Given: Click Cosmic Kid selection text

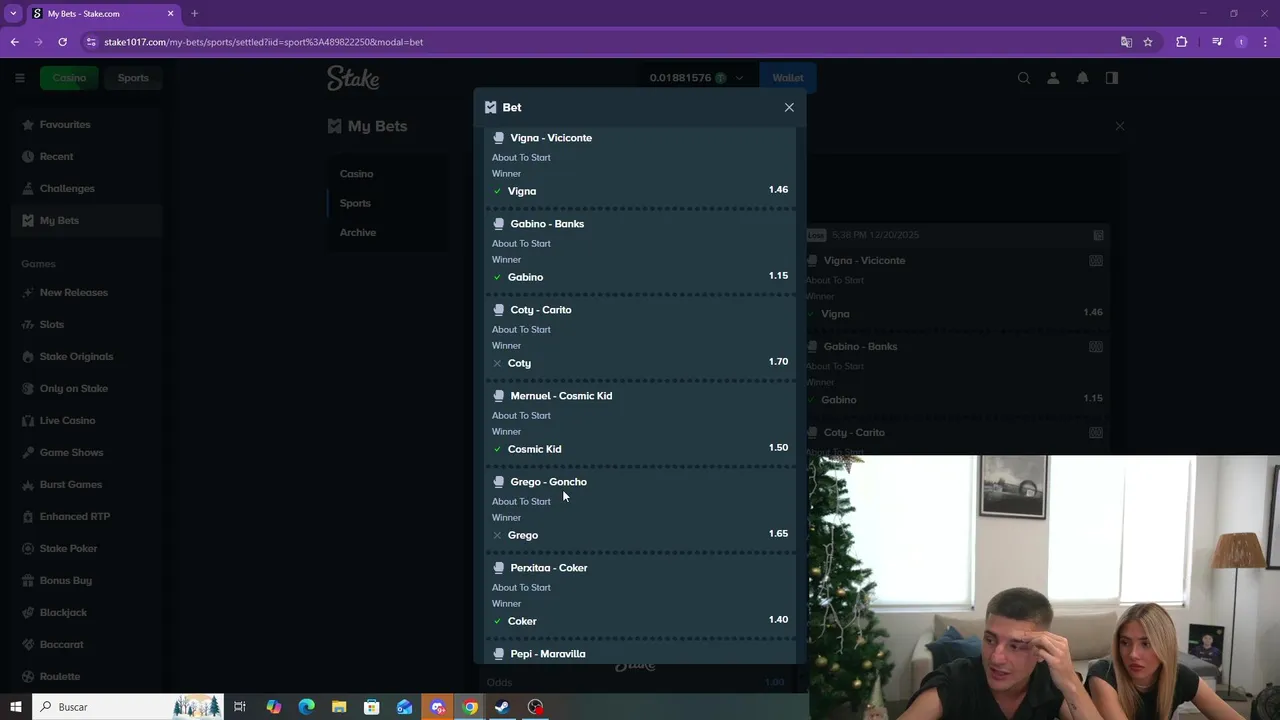Looking at the screenshot, I should click(534, 449).
